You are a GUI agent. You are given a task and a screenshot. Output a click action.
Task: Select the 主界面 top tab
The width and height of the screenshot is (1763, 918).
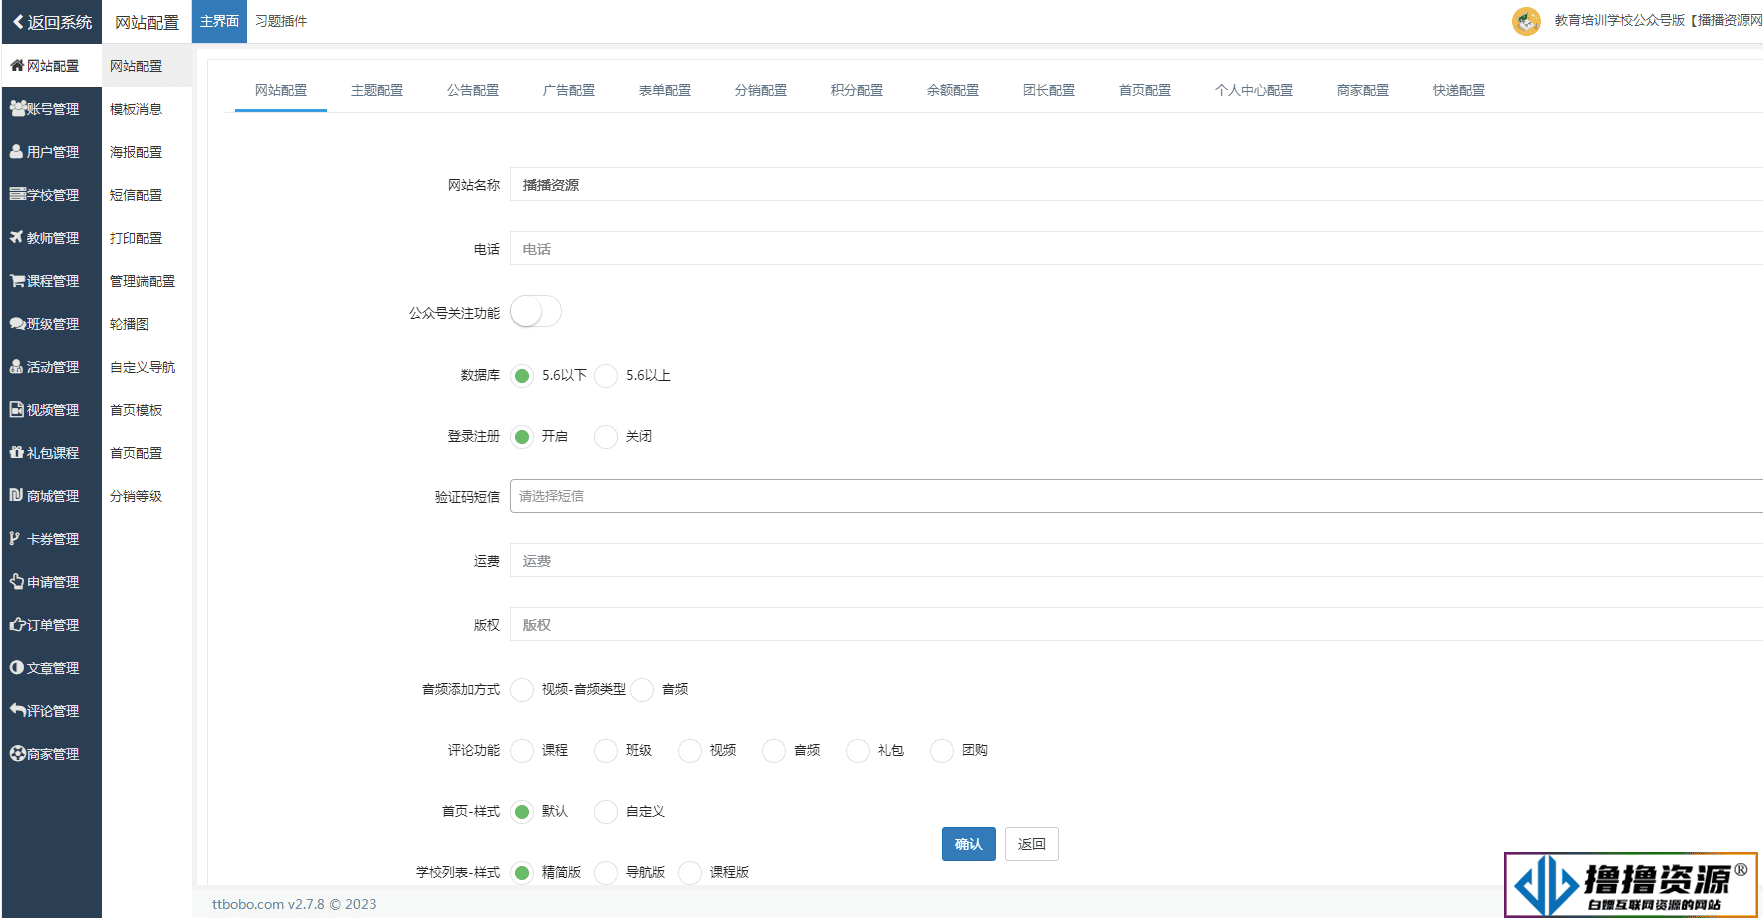click(x=219, y=21)
